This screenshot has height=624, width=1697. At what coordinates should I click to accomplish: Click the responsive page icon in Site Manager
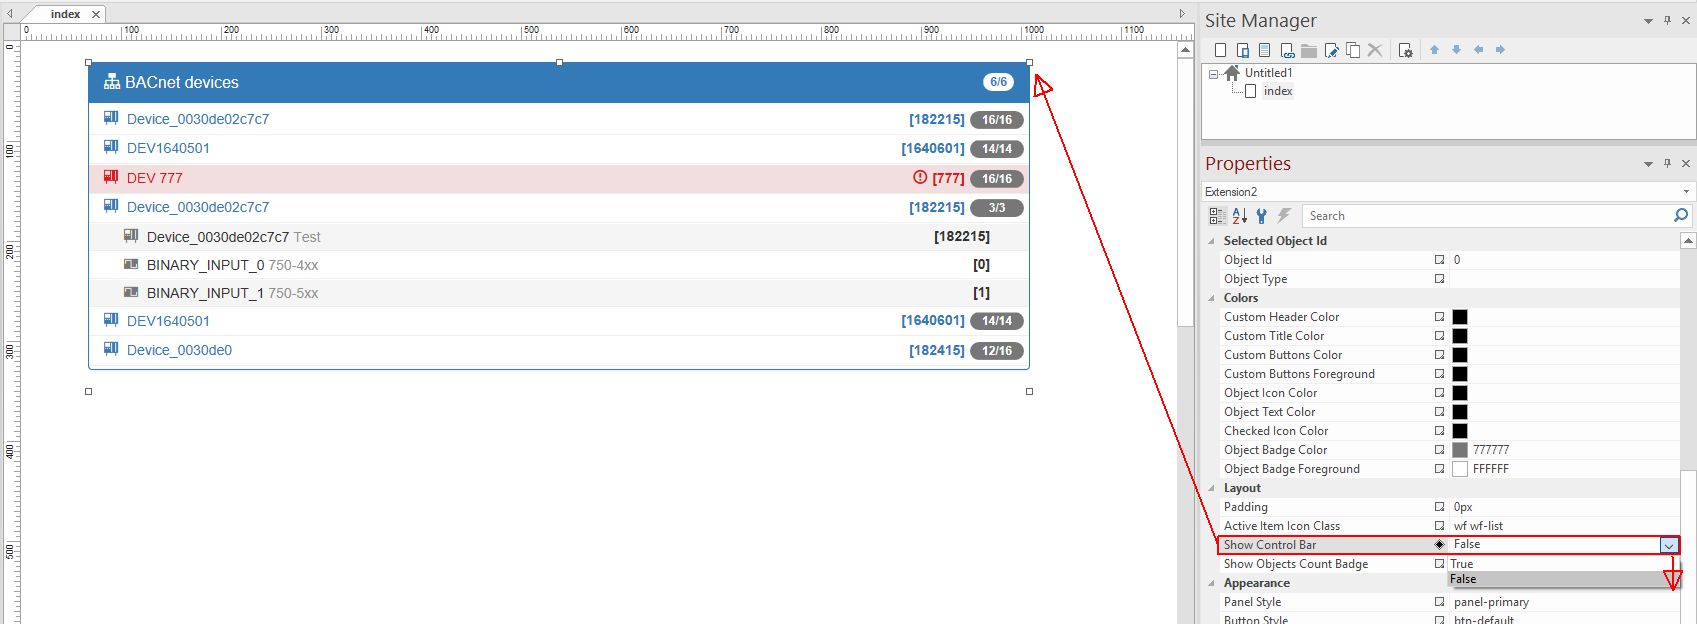pos(1242,50)
